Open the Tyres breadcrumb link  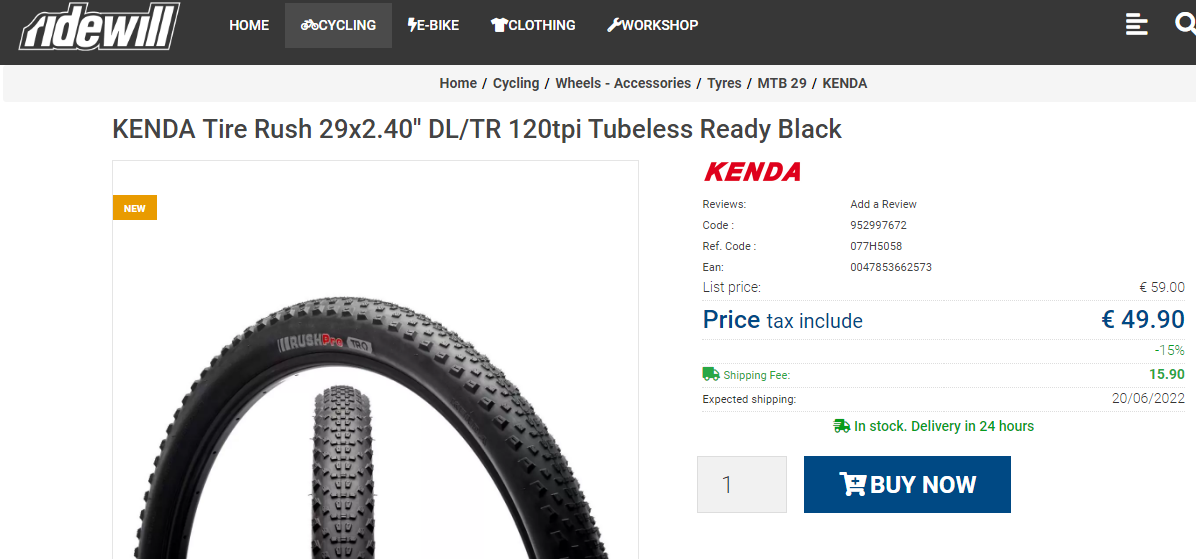(x=724, y=83)
